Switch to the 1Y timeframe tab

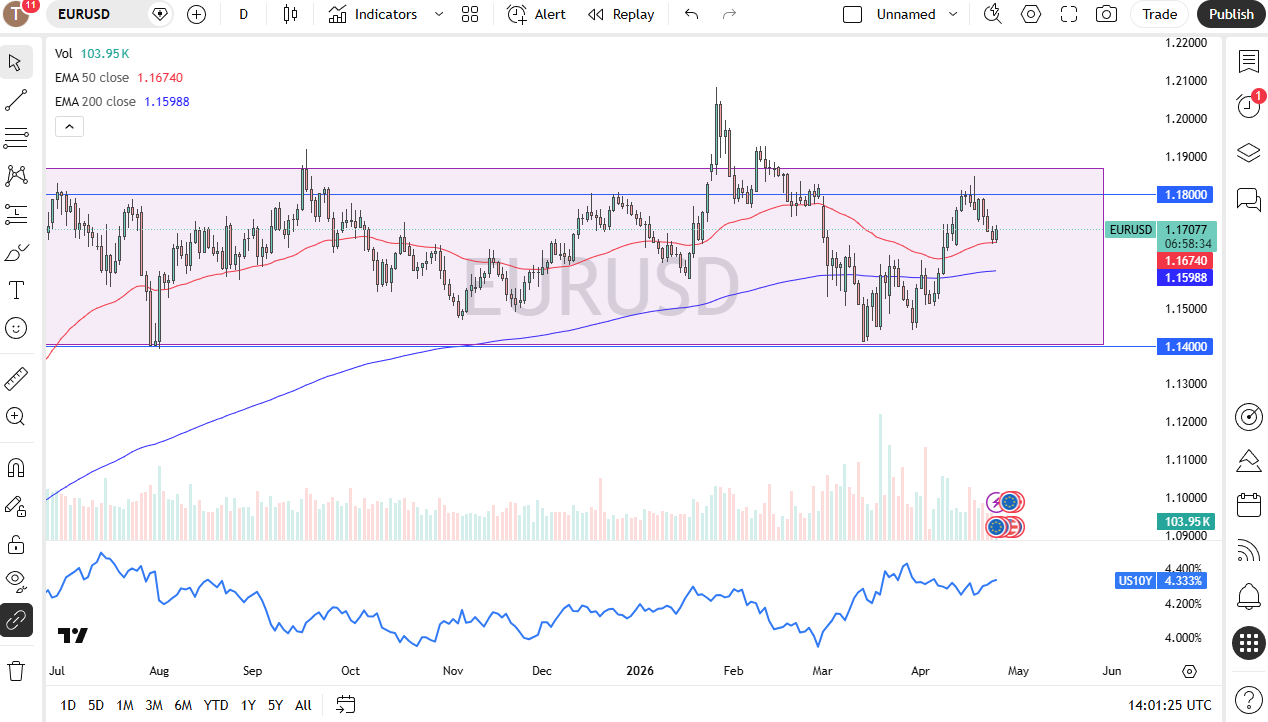(248, 705)
